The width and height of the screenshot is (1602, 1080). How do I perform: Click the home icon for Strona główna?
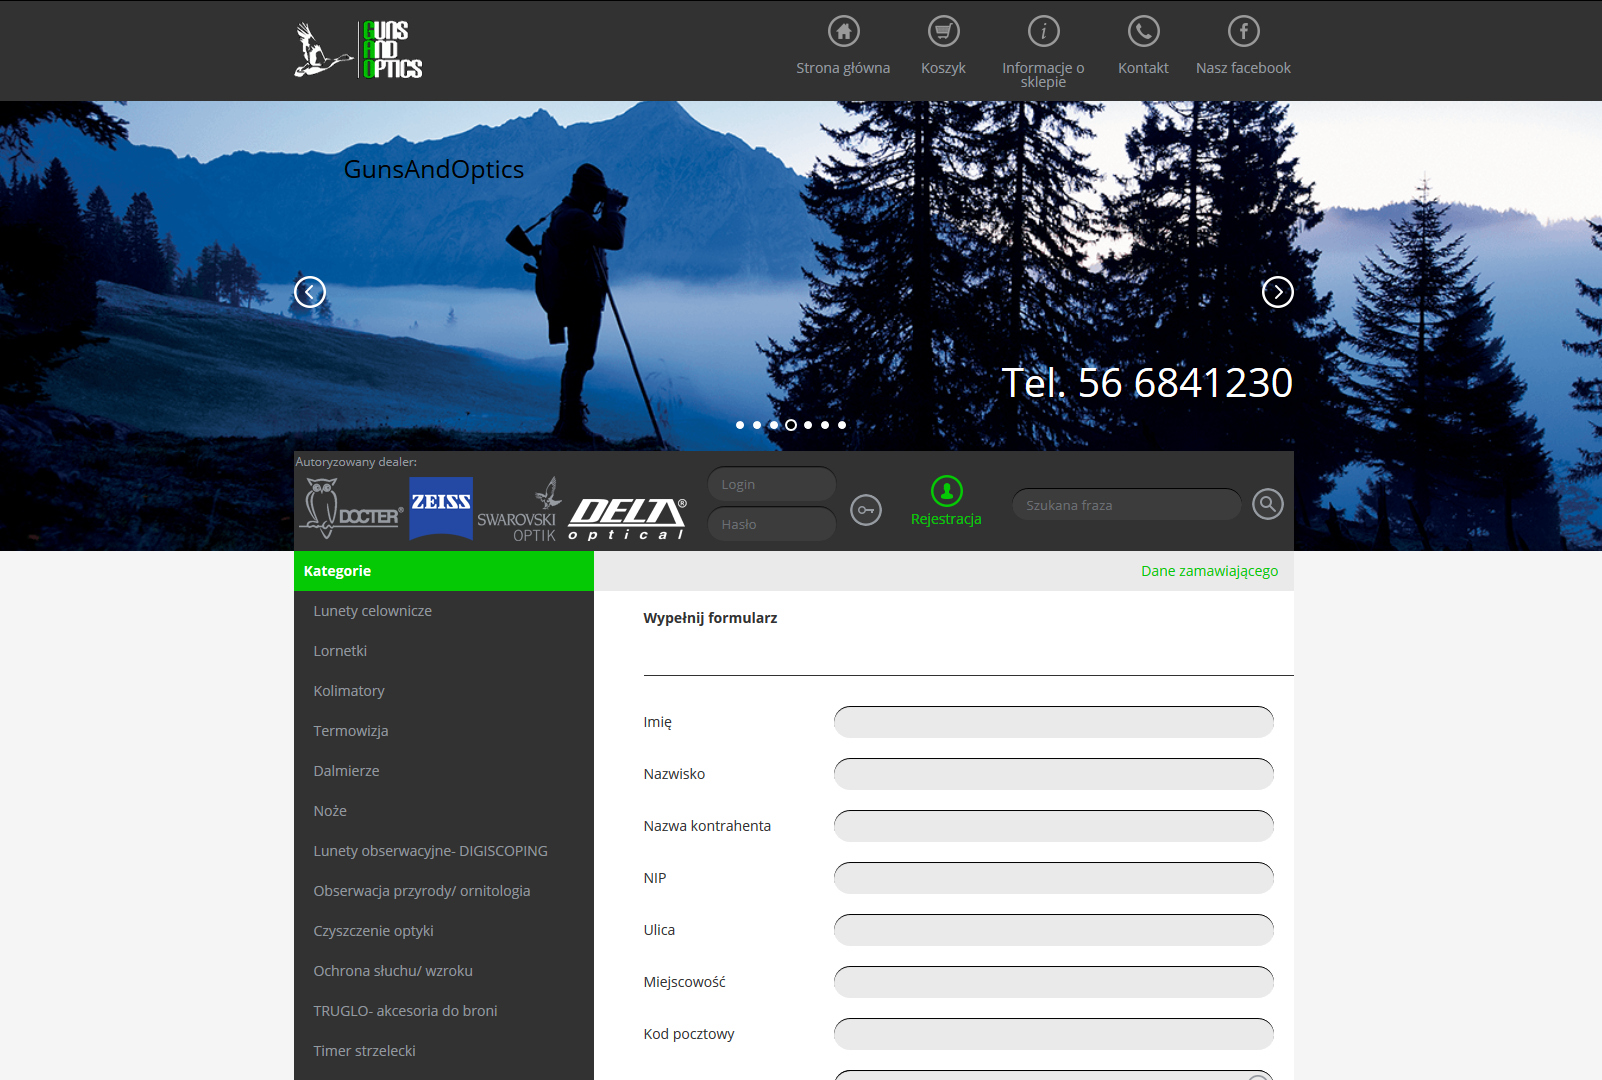(x=843, y=32)
